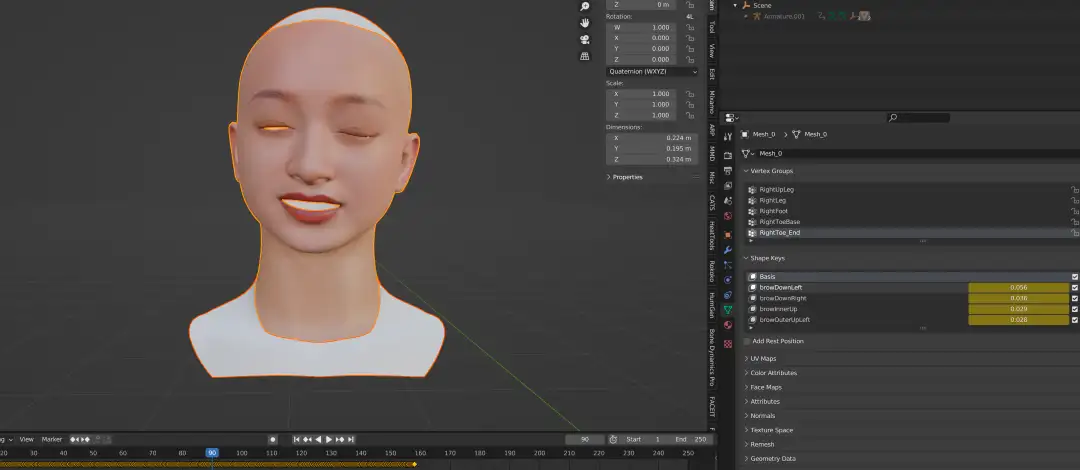1080x470 pixels.
Task: Collapse the Vertex Groups panel
Action: (768, 171)
